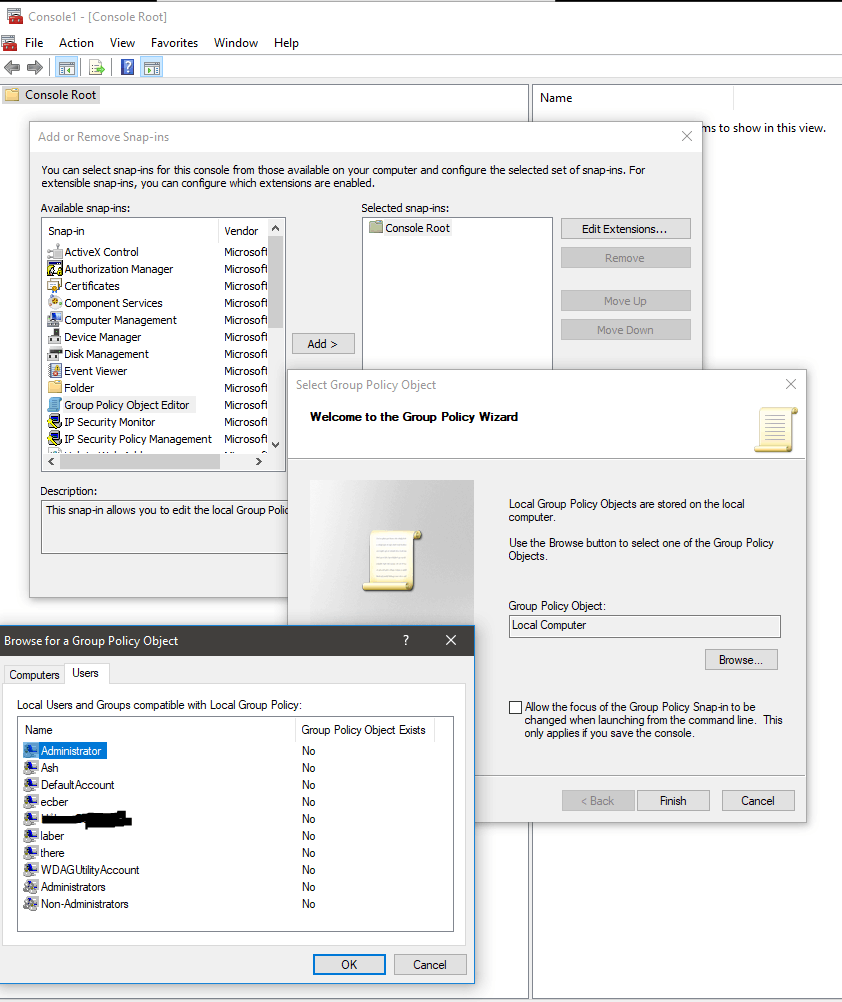Close the Select Group Policy Object wizard
The image size is (842, 1002).
point(791,384)
